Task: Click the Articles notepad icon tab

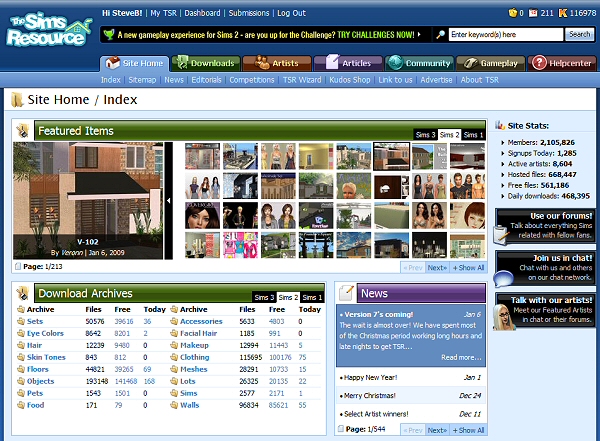Action: pos(350,63)
